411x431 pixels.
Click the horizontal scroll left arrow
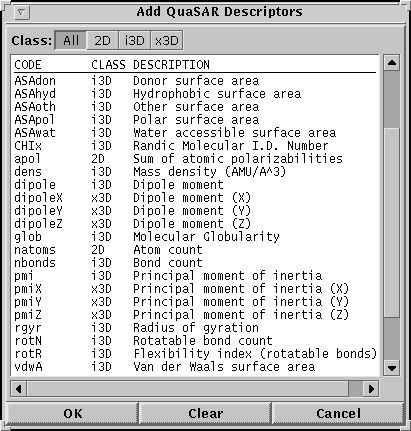click(19, 389)
